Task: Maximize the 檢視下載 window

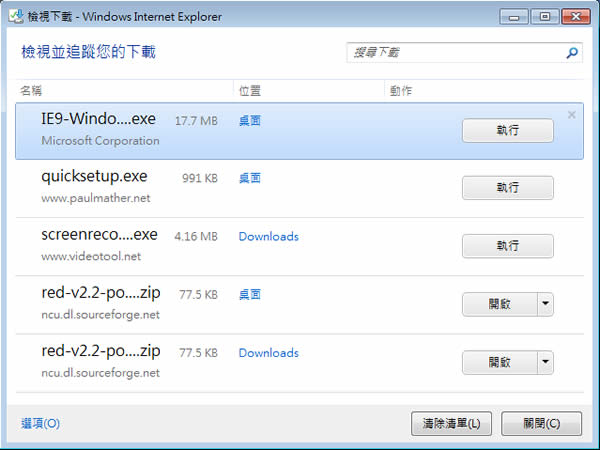Action: click(x=545, y=17)
